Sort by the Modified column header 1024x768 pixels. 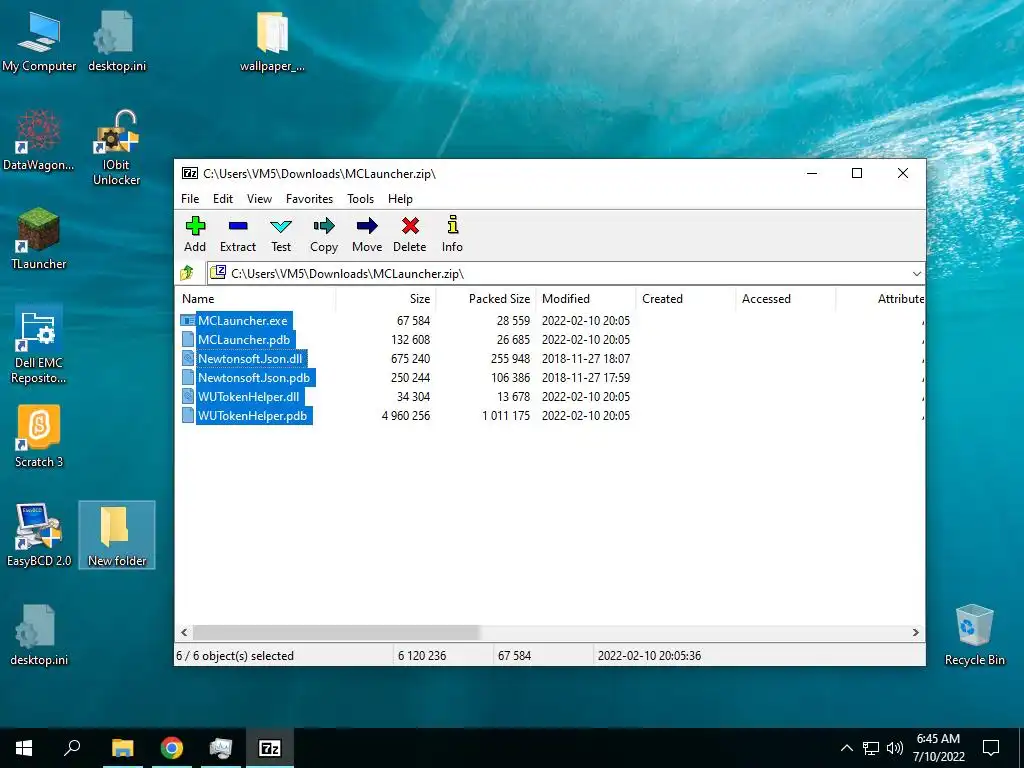tap(585, 298)
